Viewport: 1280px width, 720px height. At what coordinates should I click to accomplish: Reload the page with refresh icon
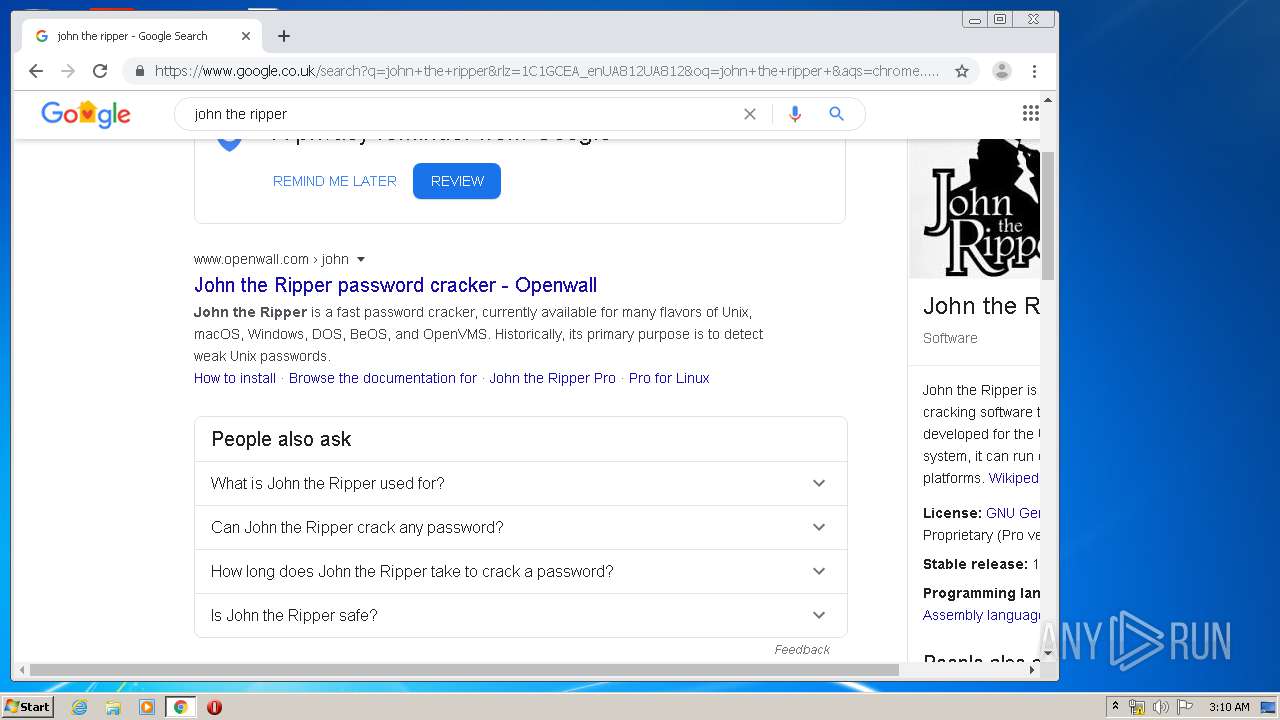[100, 71]
